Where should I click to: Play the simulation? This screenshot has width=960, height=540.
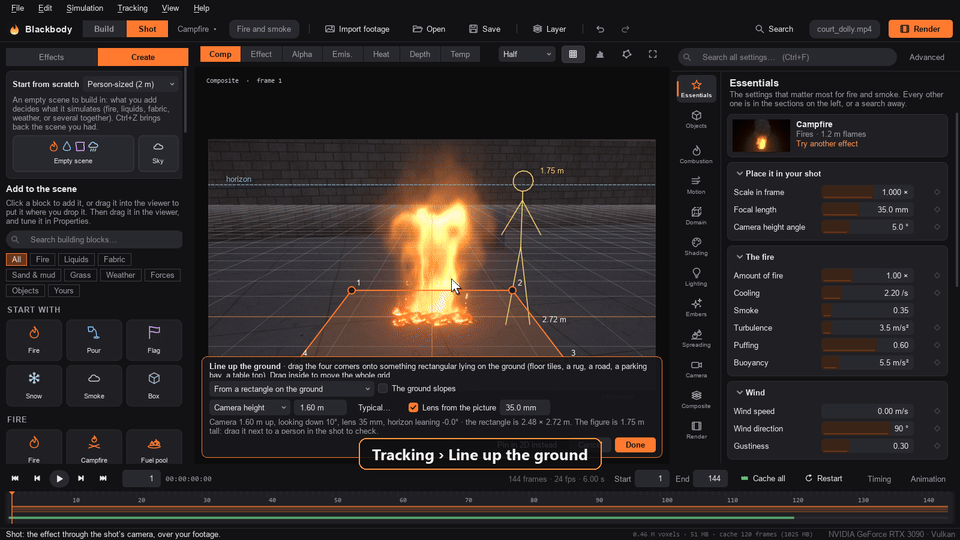pos(59,479)
